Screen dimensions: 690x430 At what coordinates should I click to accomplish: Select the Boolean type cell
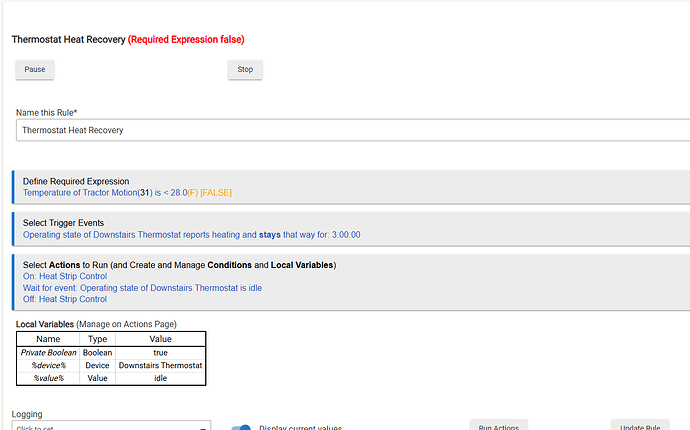pos(97,353)
